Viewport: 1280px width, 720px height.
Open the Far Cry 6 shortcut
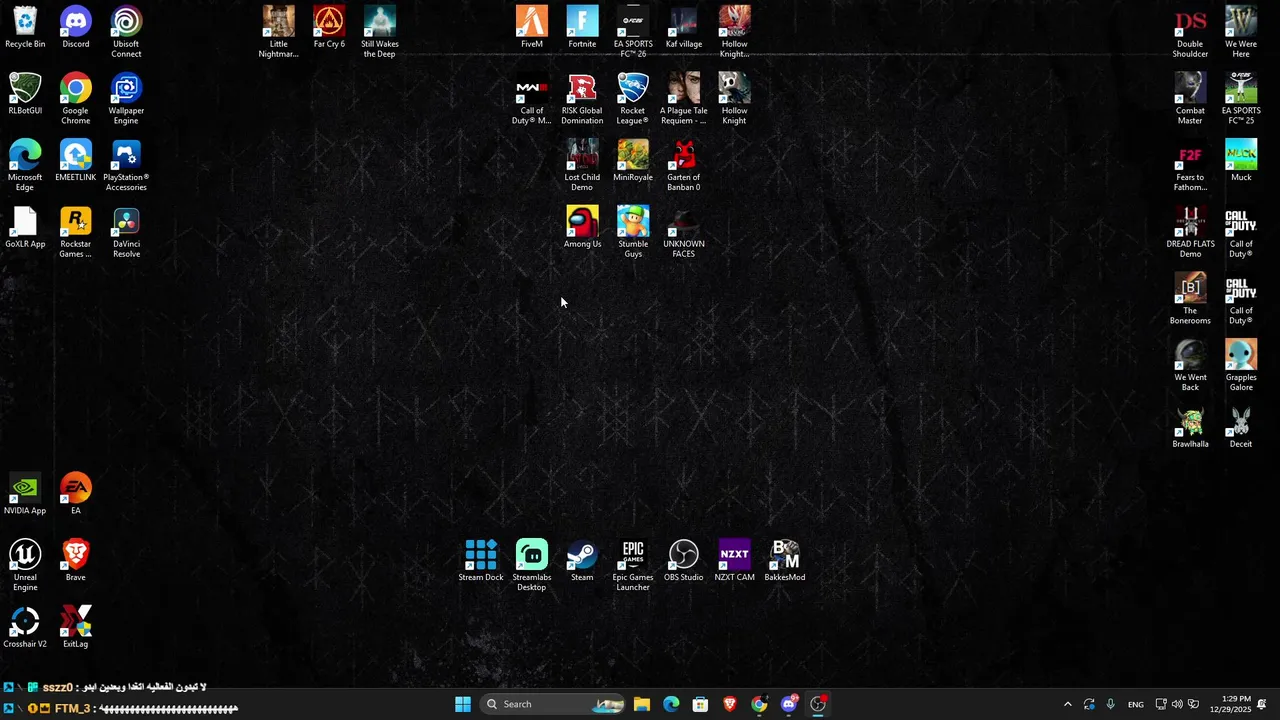329,28
